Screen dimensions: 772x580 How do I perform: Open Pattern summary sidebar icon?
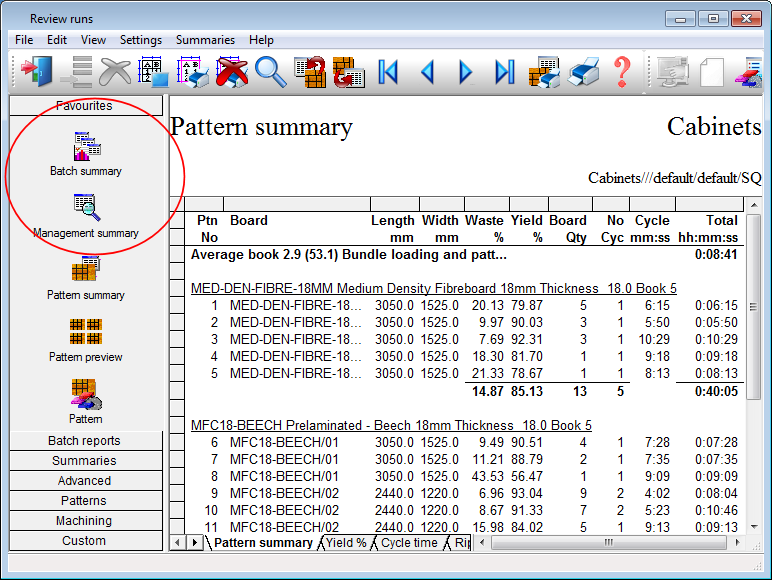click(x=86, y=278)
